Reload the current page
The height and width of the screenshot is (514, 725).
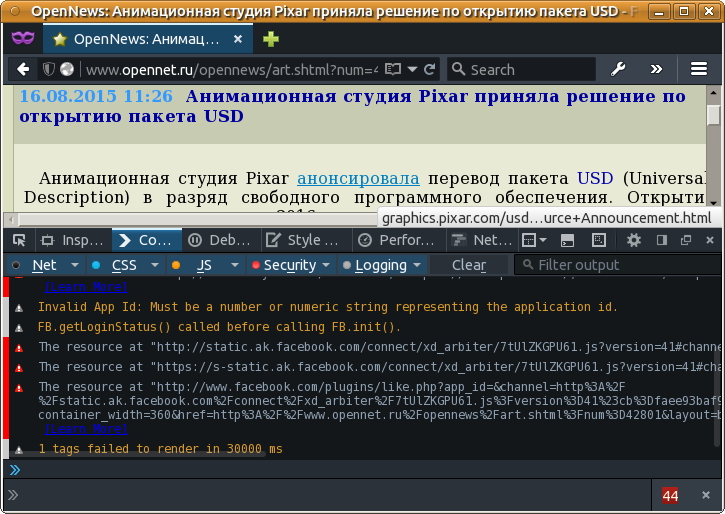pyautogui.click(x=430, y=69)
